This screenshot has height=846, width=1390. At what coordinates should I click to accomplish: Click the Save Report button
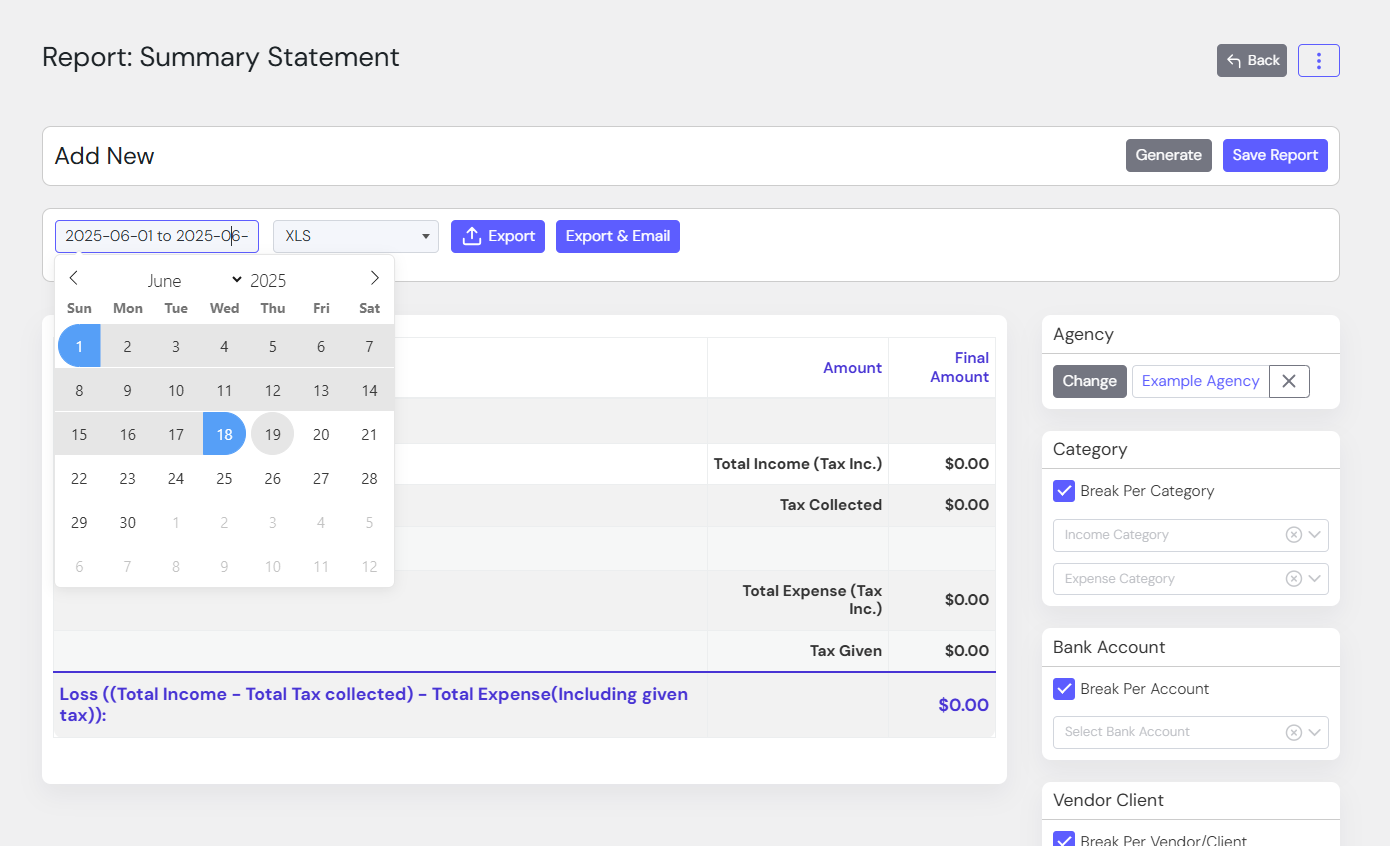click(1274, 155)
